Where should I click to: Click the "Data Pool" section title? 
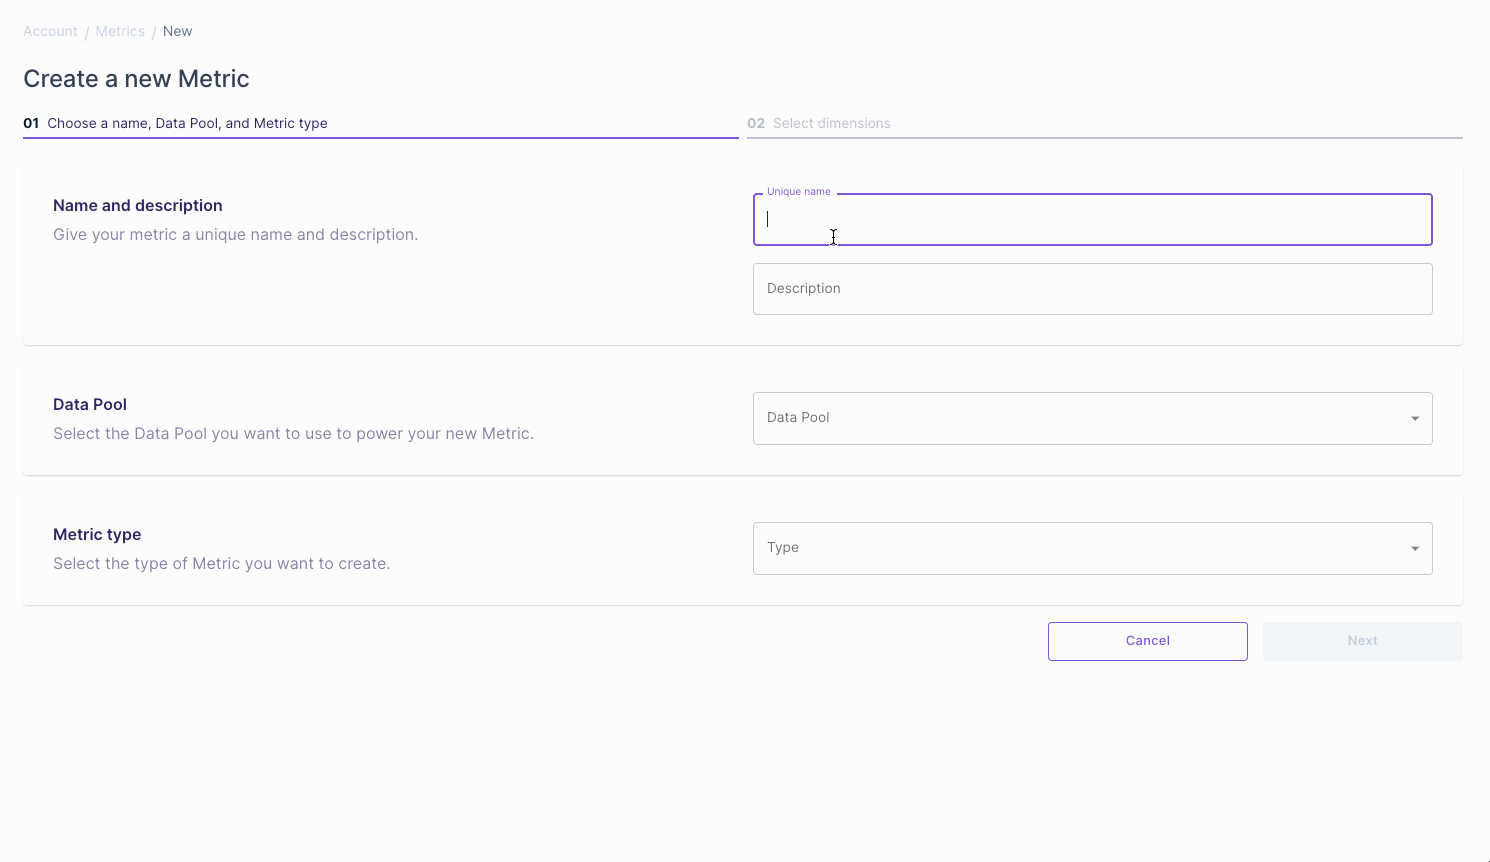point(89,404)
